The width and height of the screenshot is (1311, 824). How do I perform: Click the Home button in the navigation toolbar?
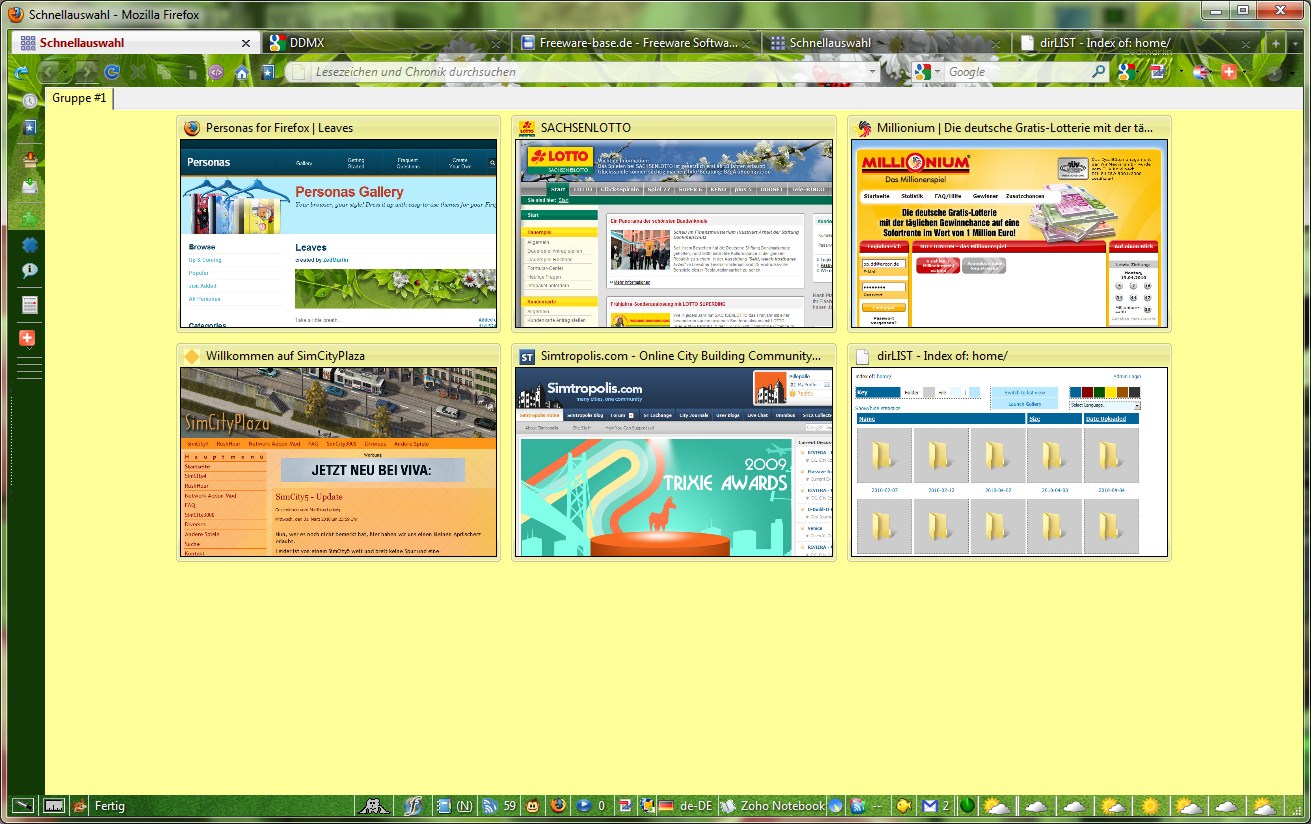[241, 72]
